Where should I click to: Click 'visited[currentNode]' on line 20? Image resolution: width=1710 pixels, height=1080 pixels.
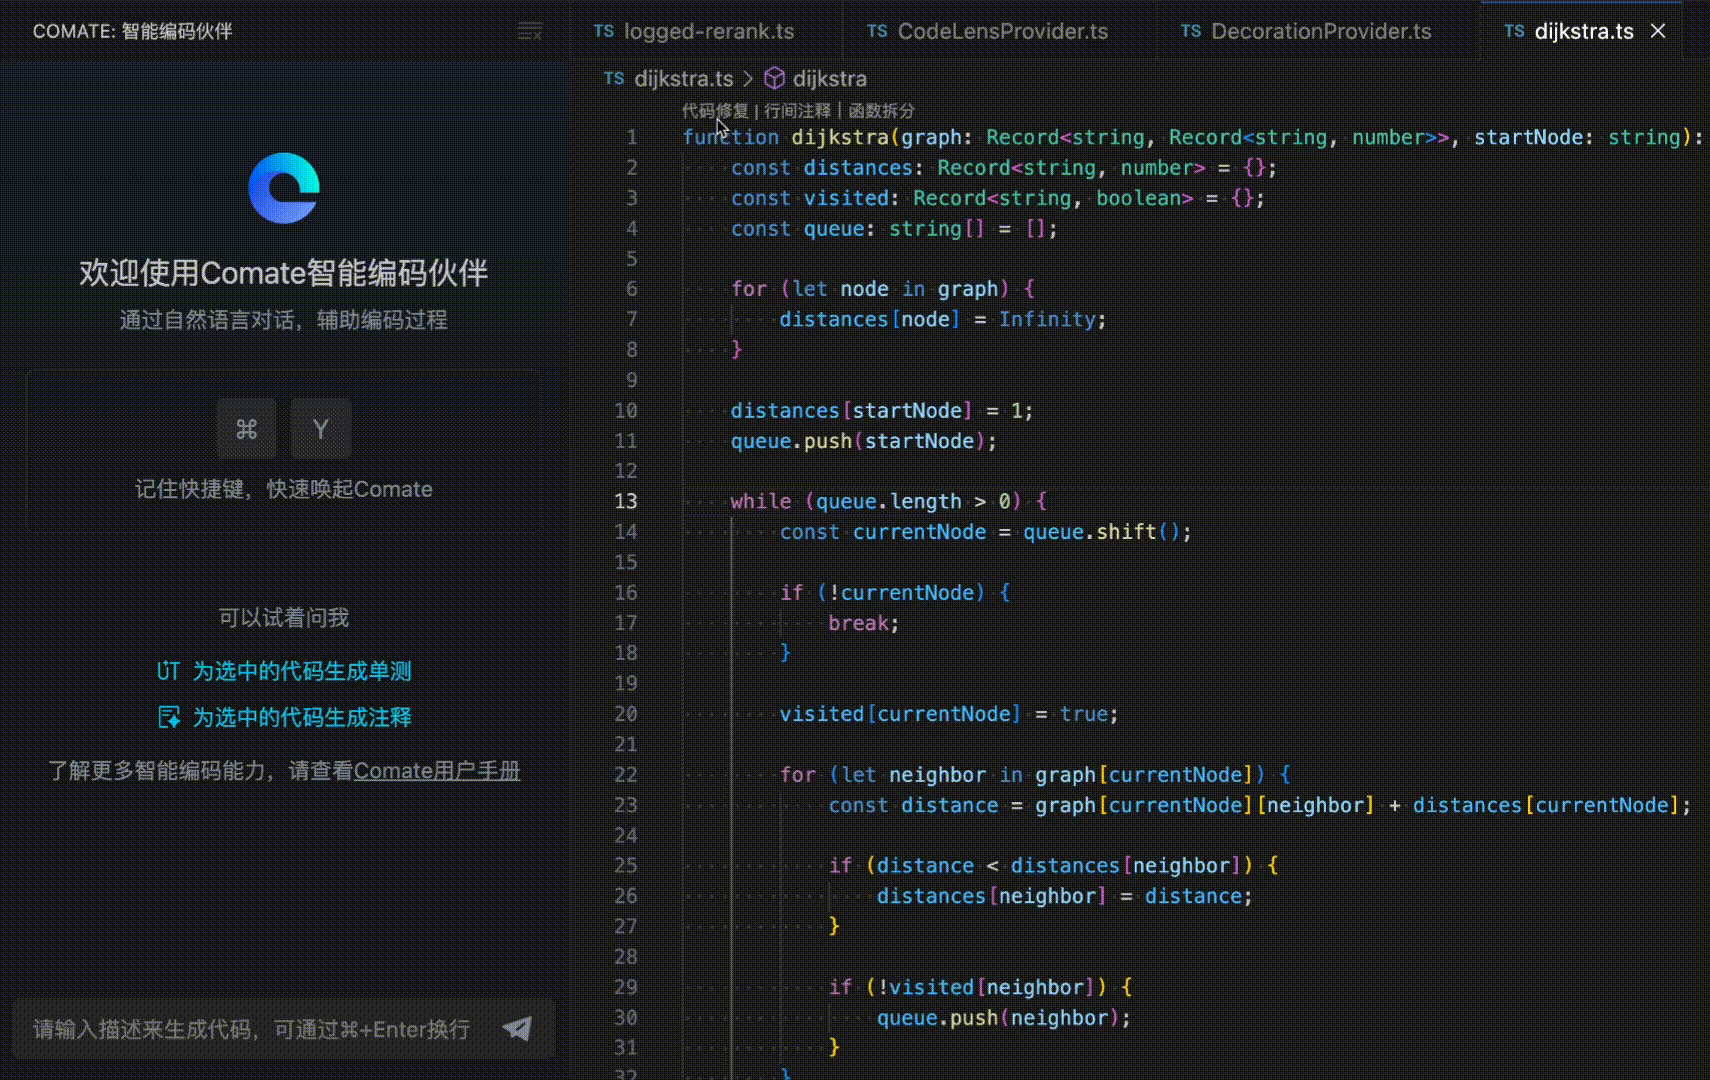coord(900,714)
